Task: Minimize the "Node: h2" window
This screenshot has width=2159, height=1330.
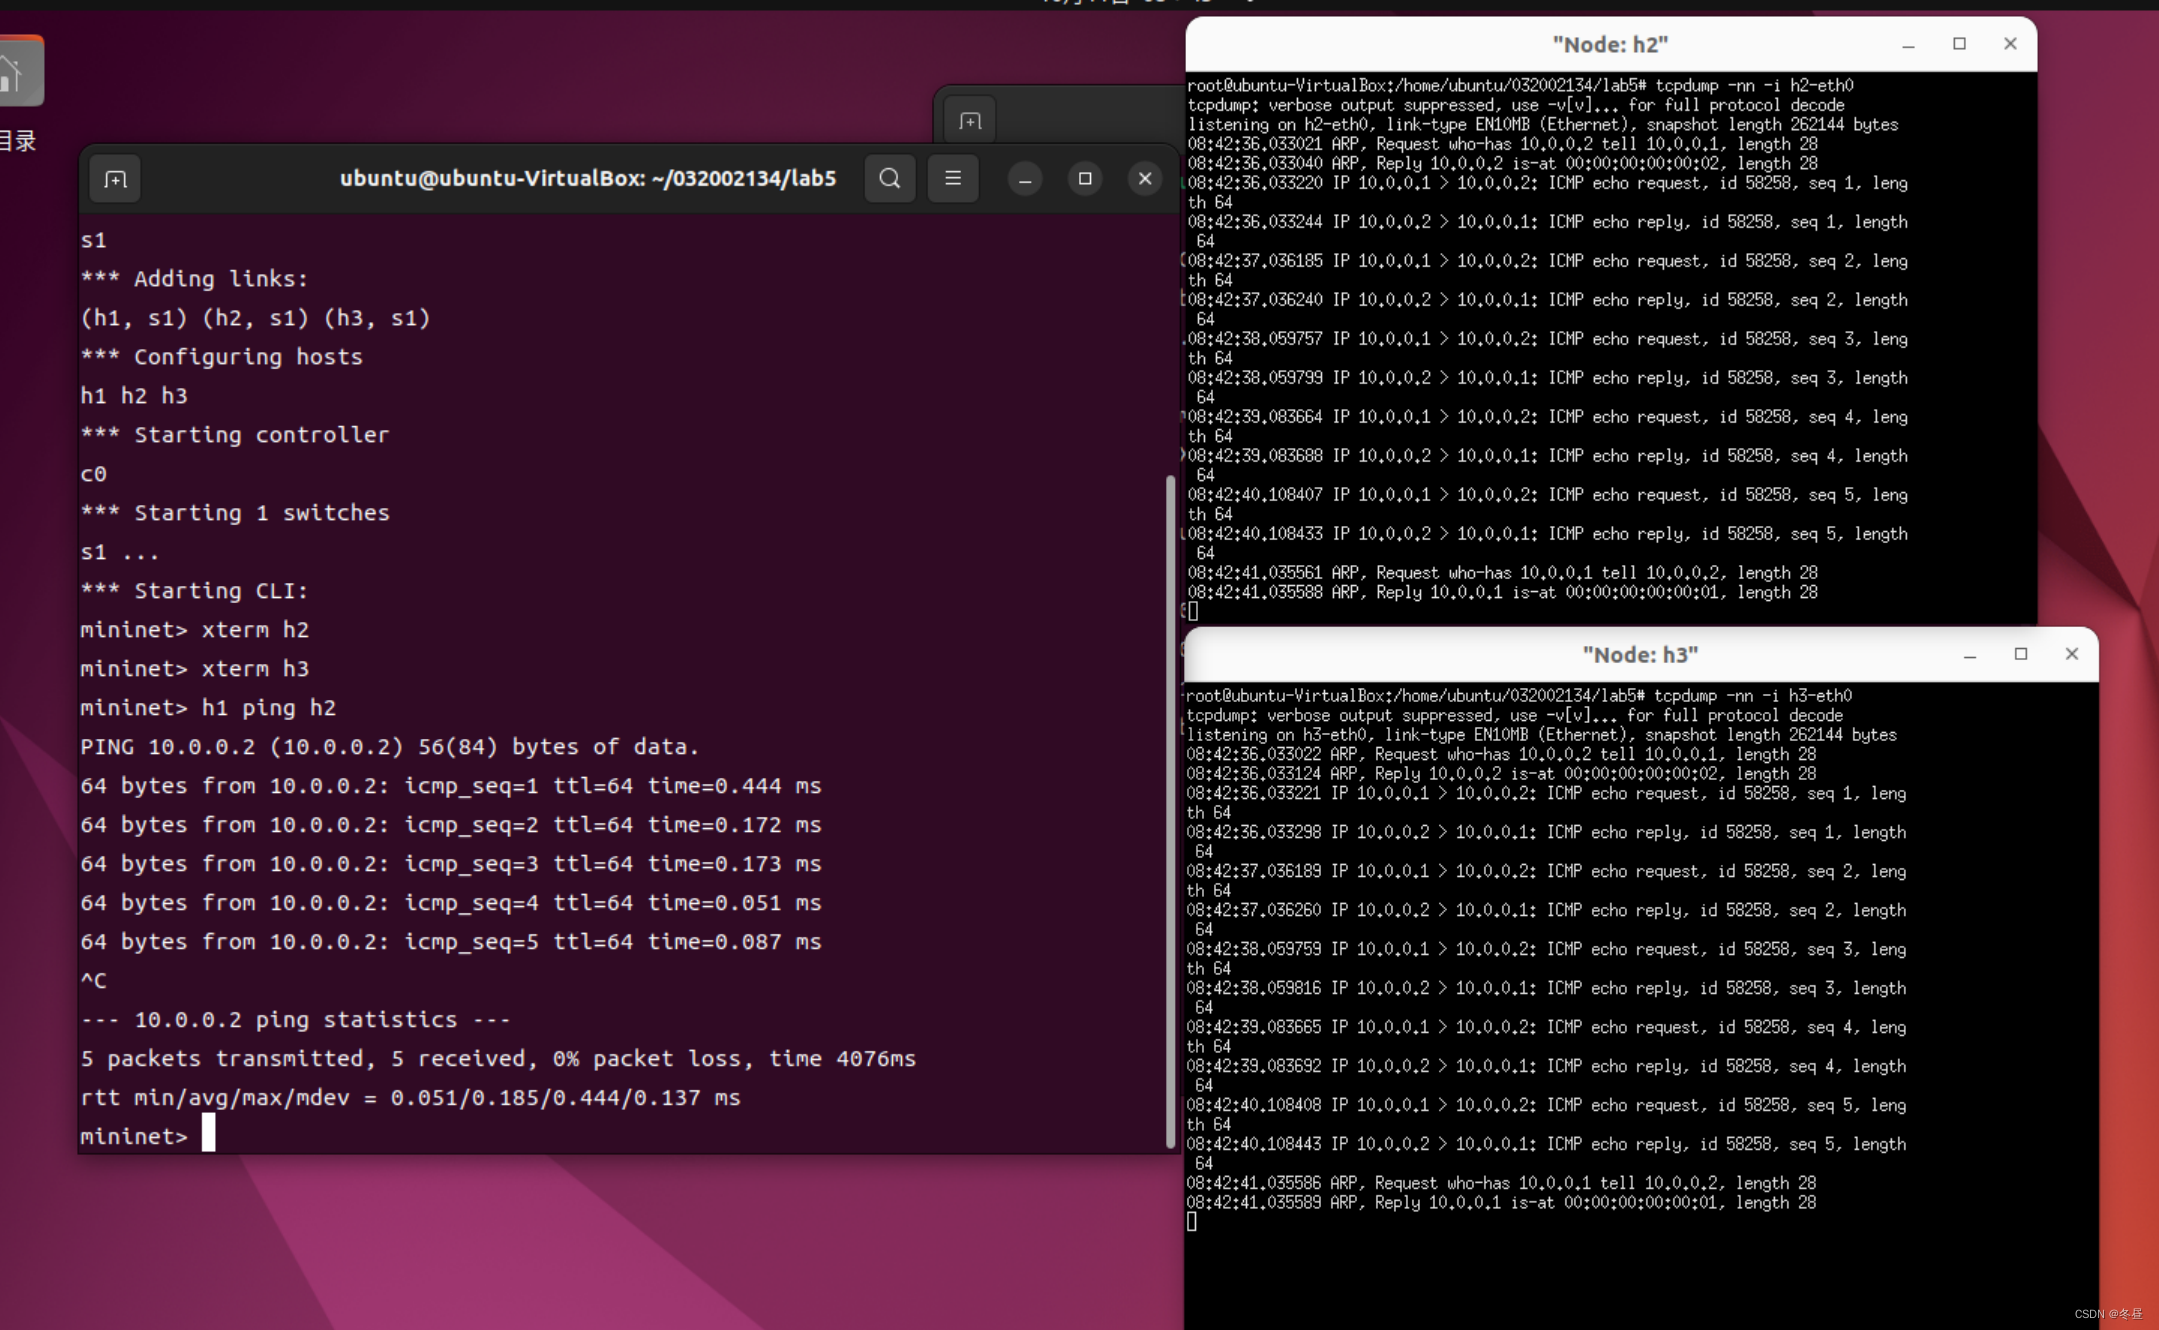Action: pos(1908,45)
